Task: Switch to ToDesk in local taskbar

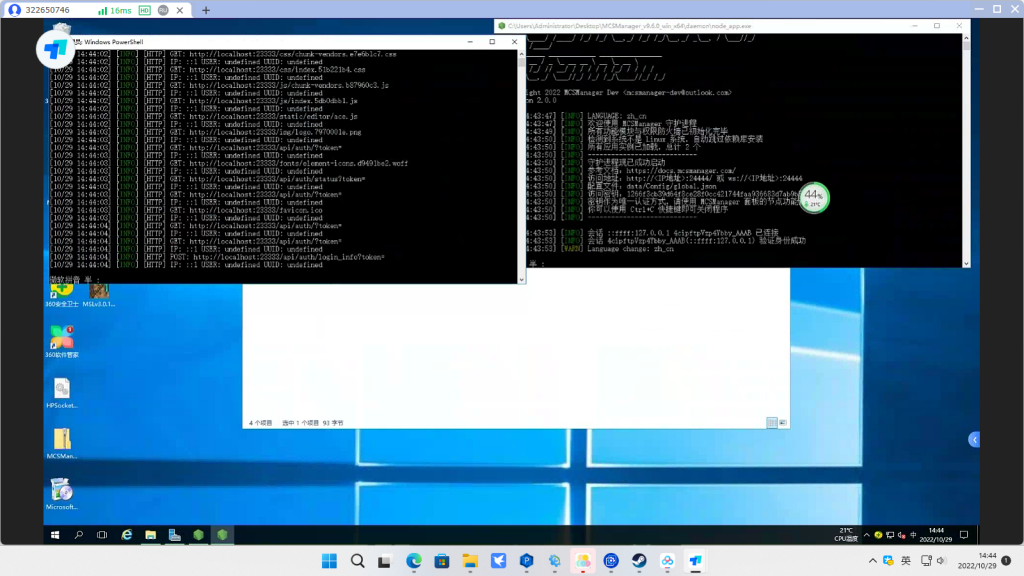Action: point(695,561)
